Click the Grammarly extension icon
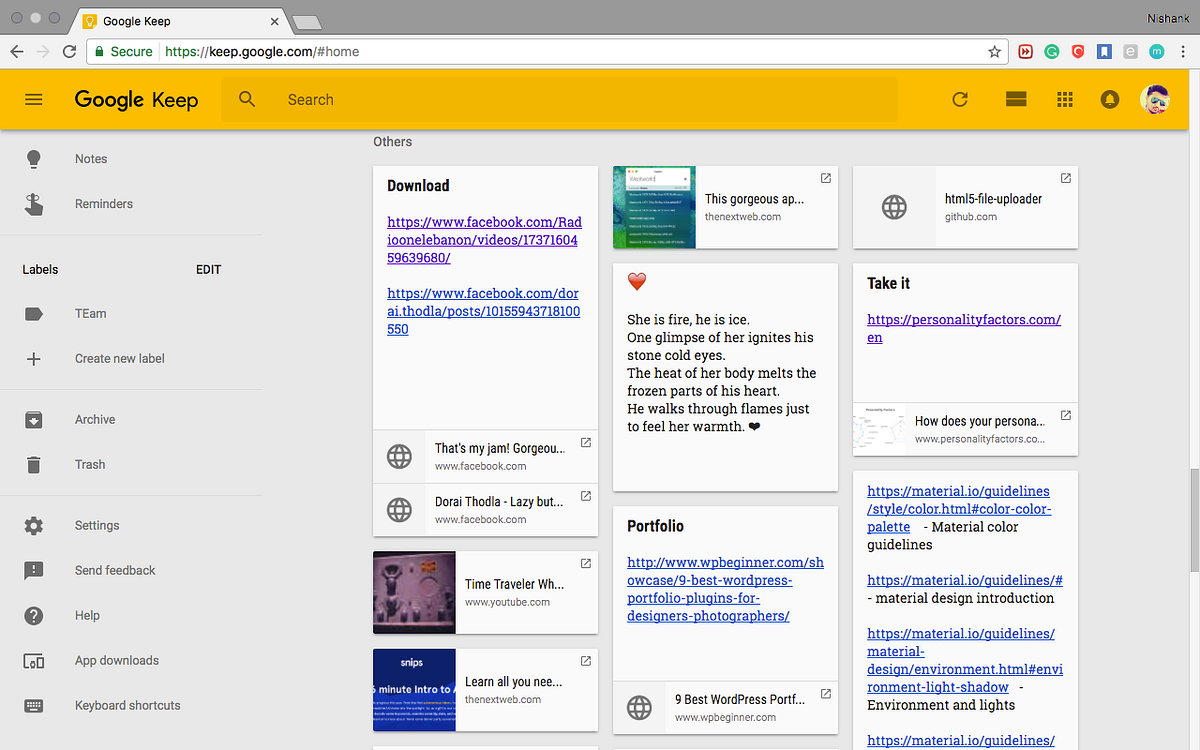The width and height of the screenshot is (1200, 750). coord(1052,52)
